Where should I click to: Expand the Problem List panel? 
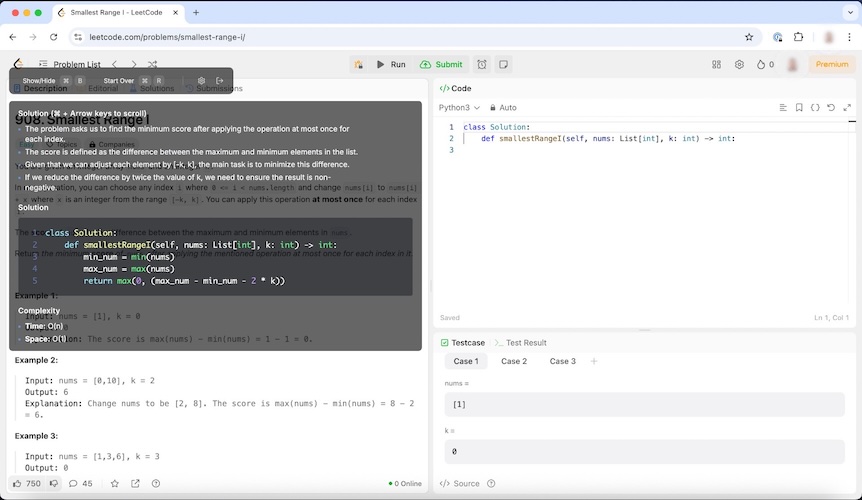76,64
